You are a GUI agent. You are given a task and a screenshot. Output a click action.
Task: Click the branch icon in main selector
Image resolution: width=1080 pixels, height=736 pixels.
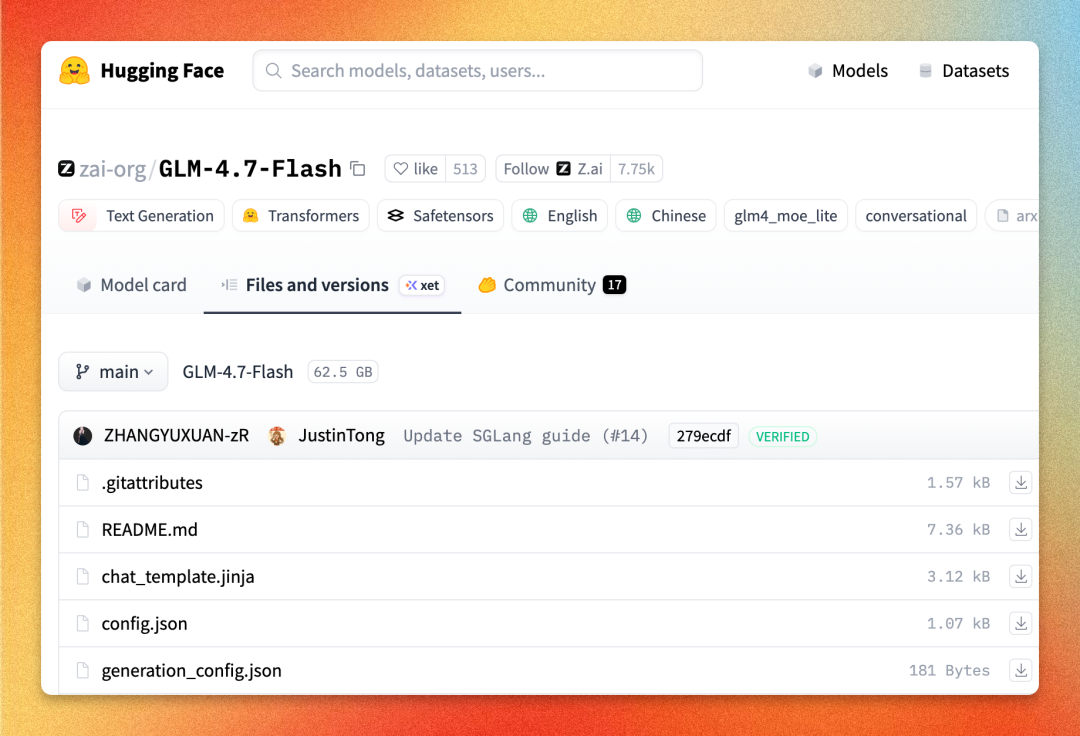click(x=82, y=372)
